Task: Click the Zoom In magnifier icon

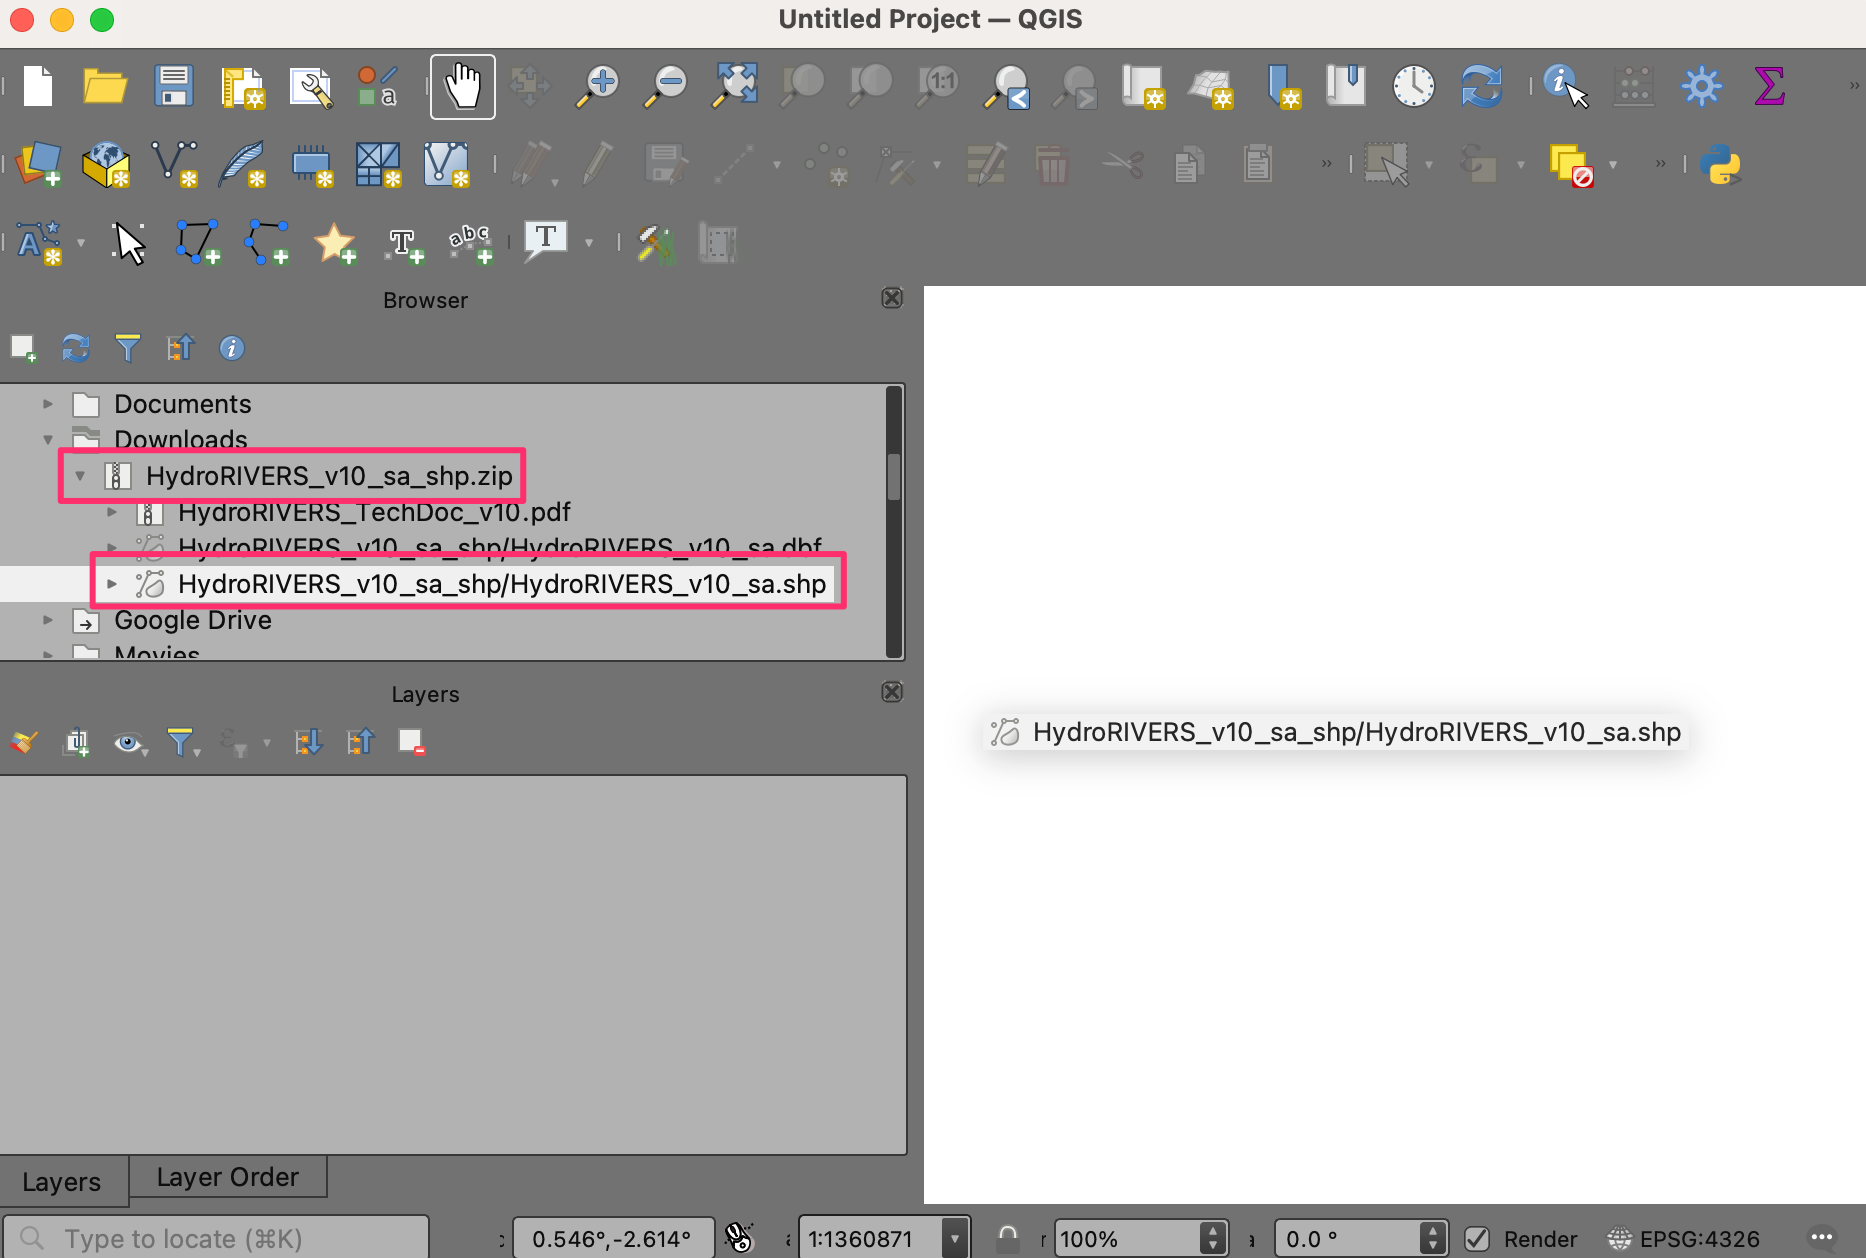Action: [598, 86]
